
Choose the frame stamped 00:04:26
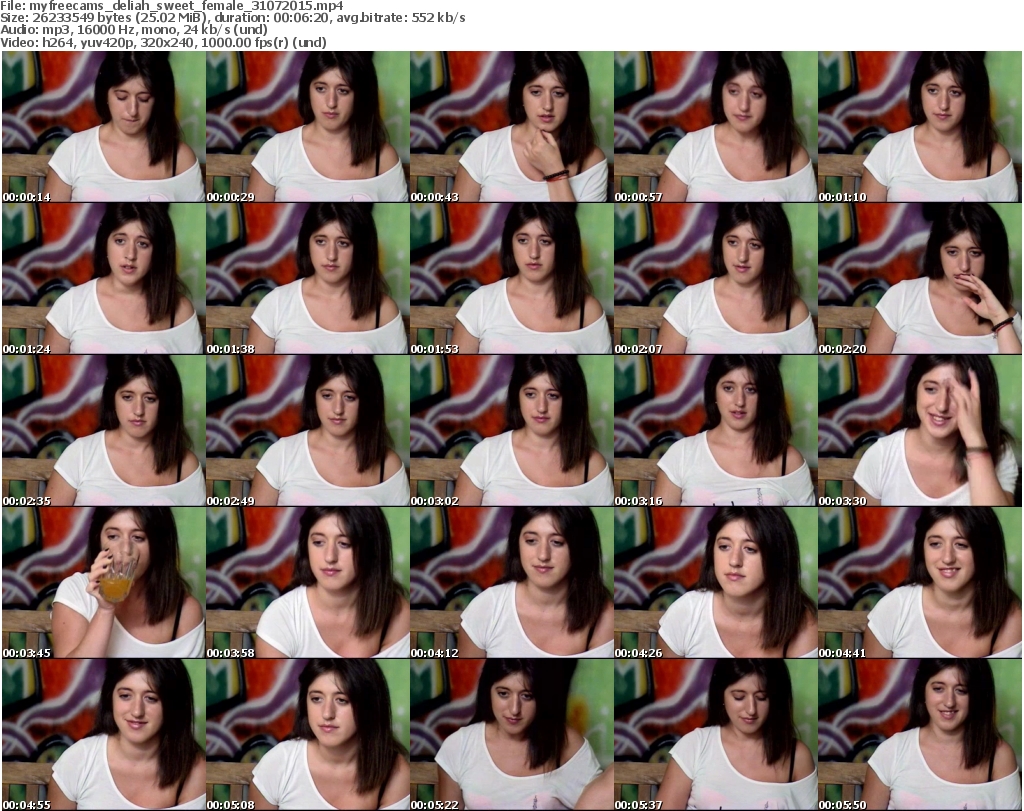point(715,582)
